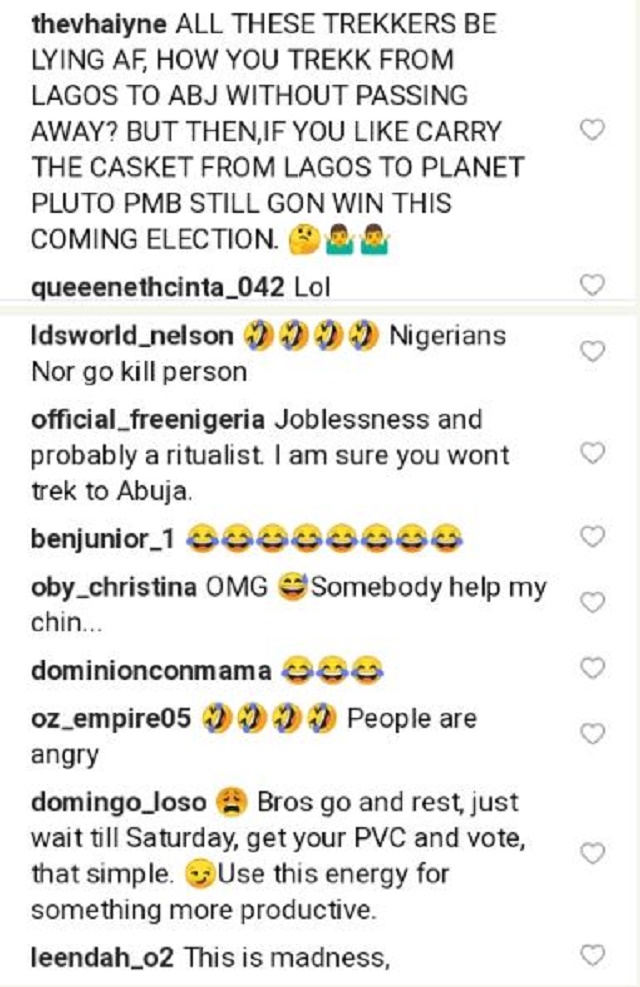Open oby_christina's profile

click(x=112, y=588)
